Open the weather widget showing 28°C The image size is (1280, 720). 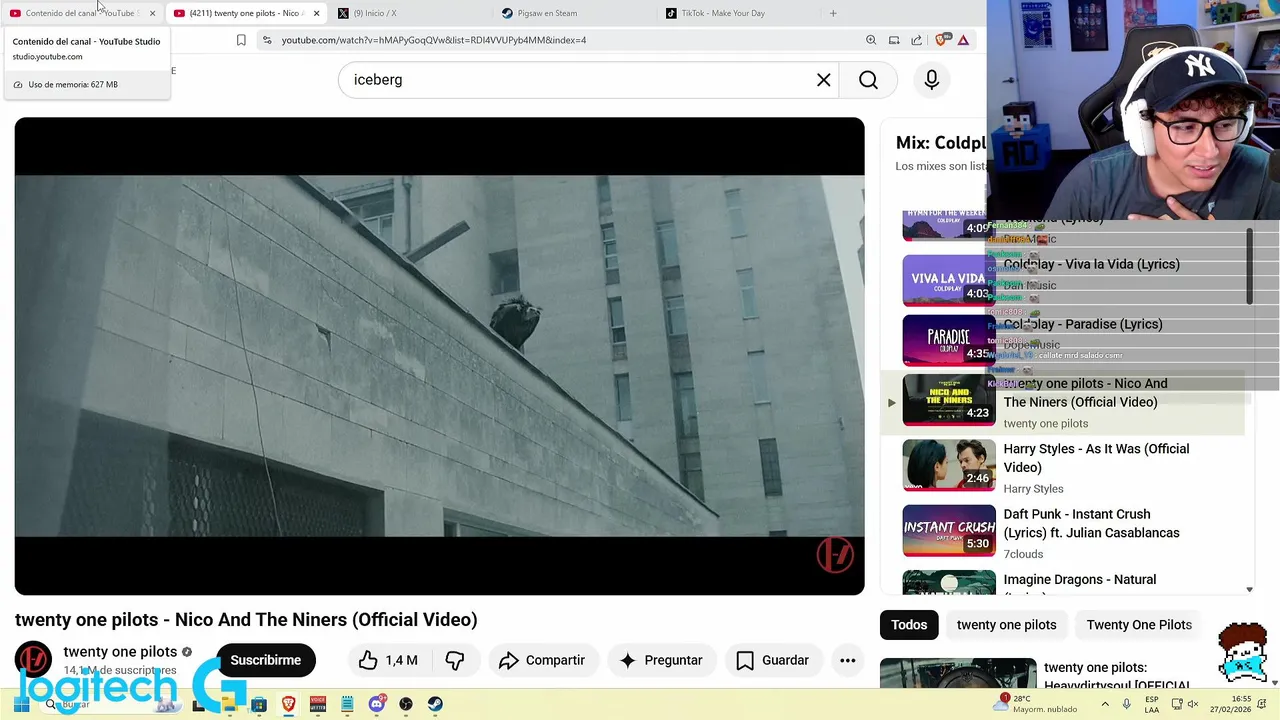(x=1037, y=704)
